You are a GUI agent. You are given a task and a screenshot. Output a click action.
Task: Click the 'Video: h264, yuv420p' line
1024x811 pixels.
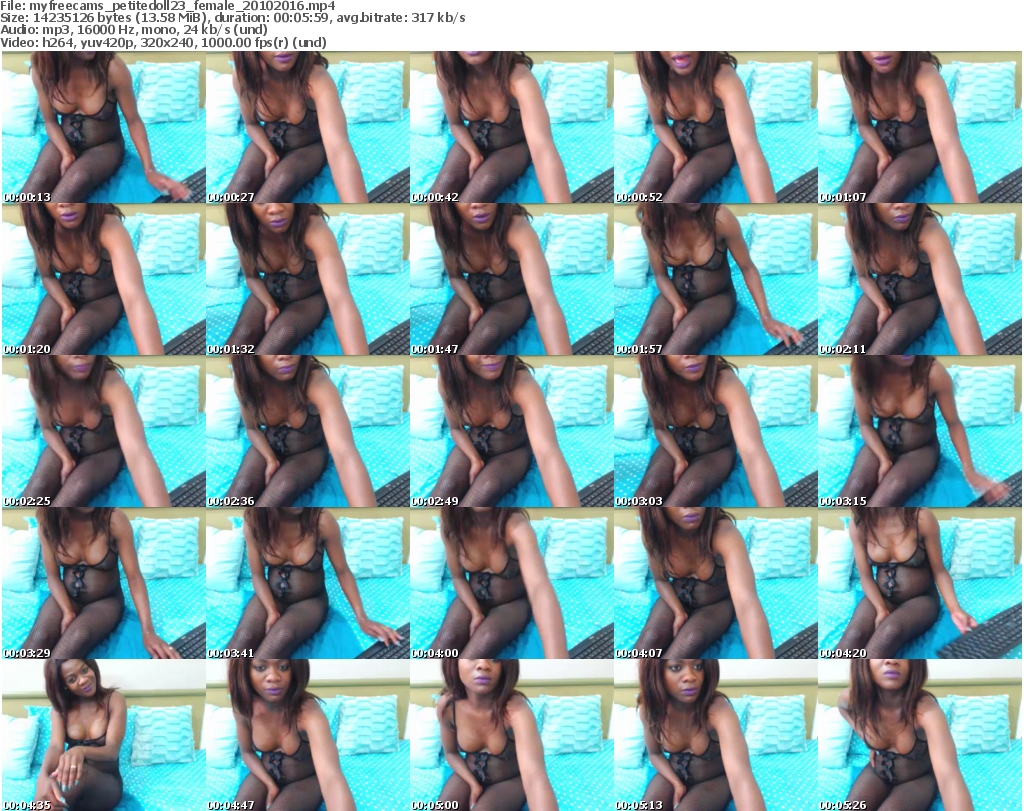pyautogui.click(x=163, y=42)
